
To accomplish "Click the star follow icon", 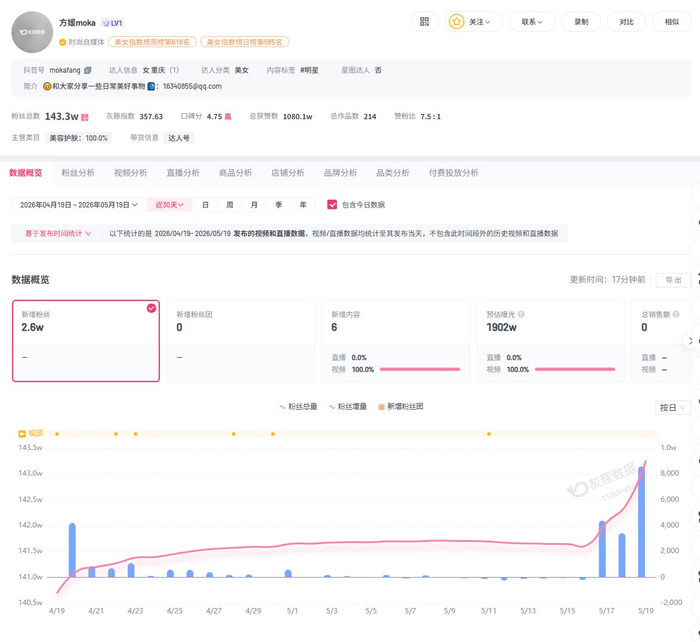I will click(456, 22).
